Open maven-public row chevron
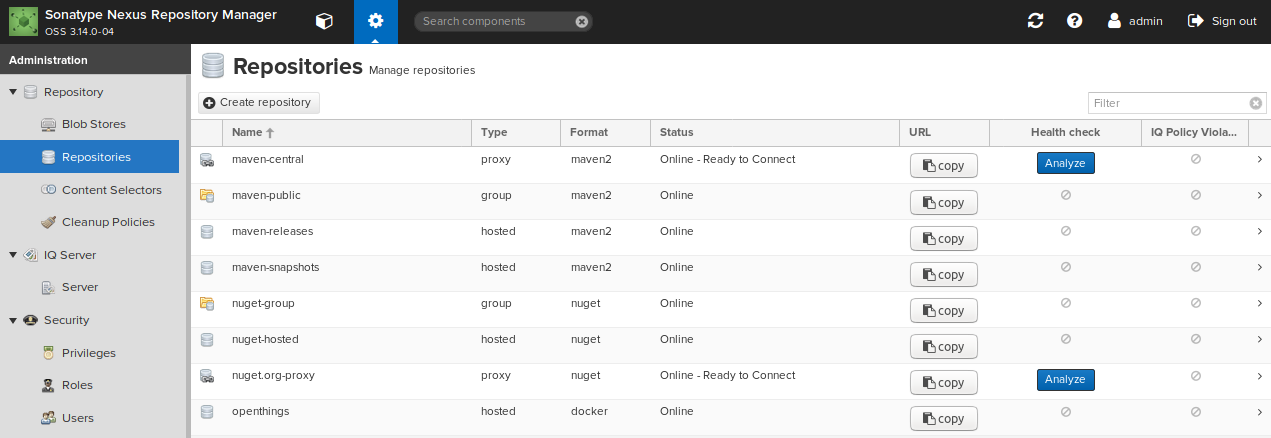Image resolution: width=1271 pixels, height=438 pixels. 1259,195
